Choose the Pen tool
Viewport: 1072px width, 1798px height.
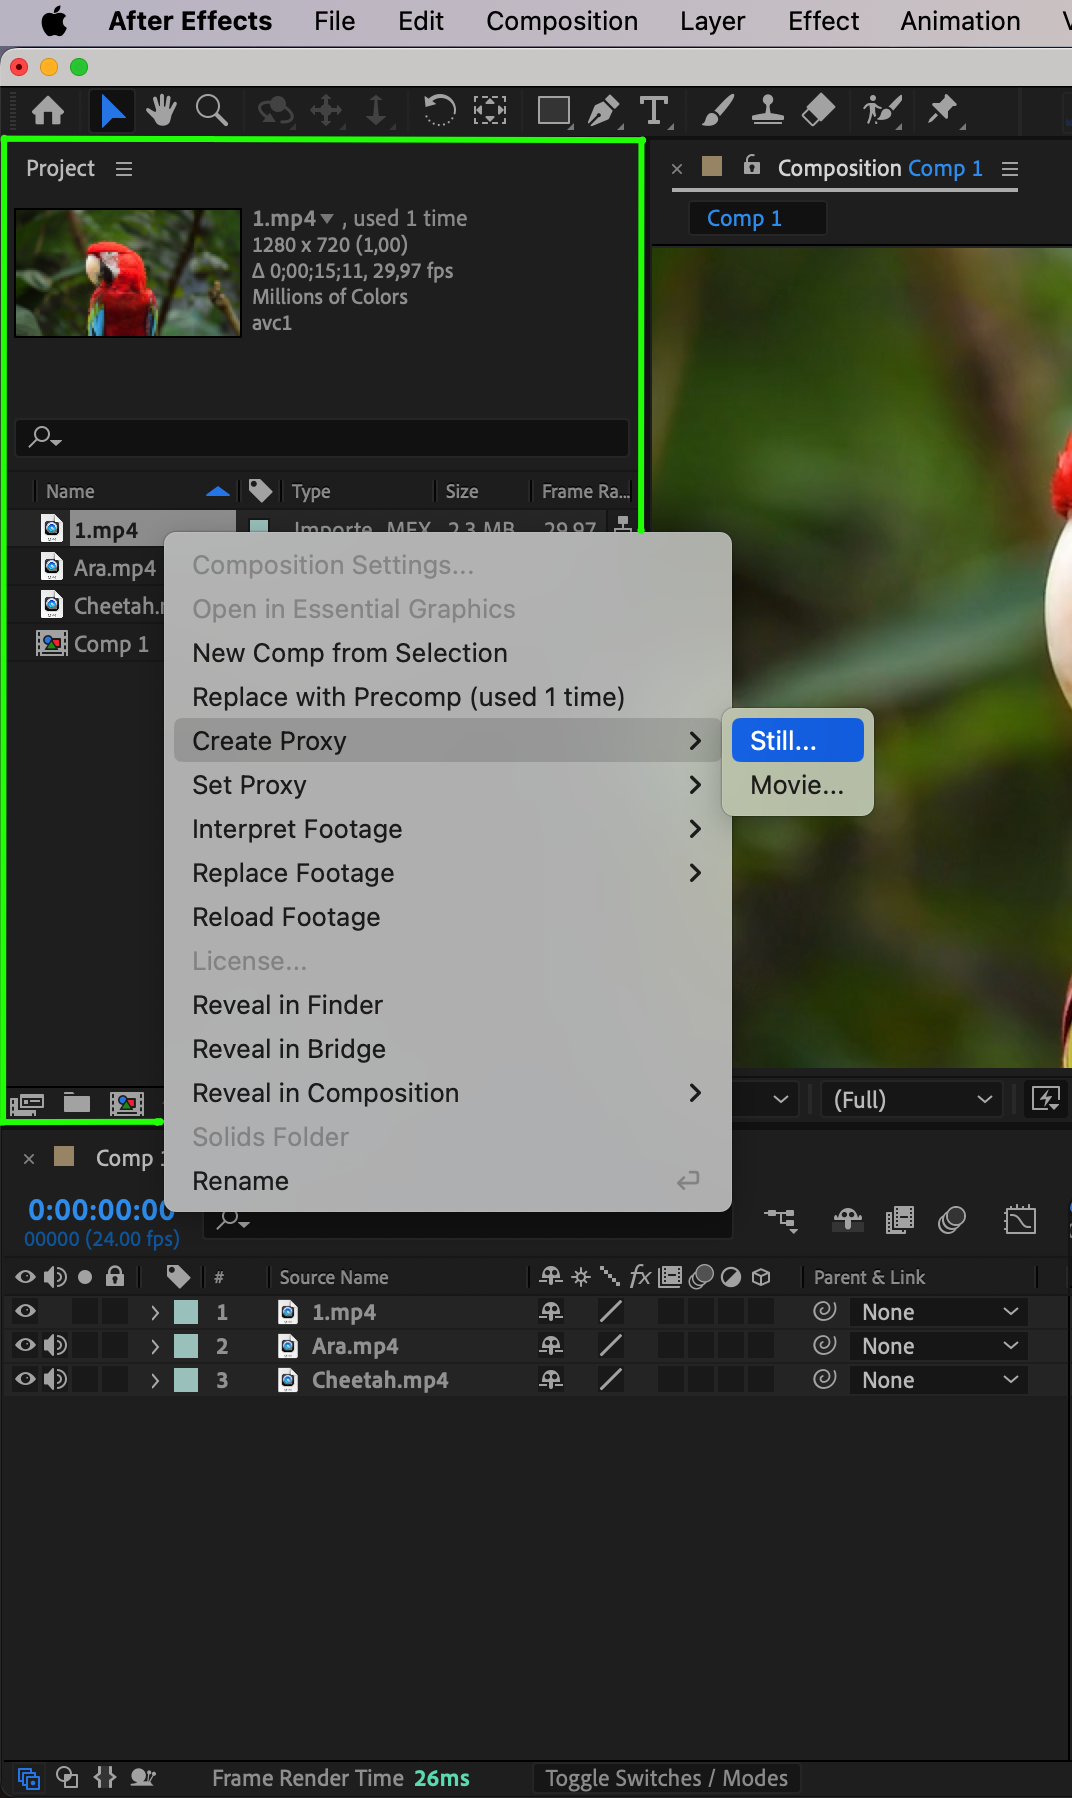click(x=603, y=110)
